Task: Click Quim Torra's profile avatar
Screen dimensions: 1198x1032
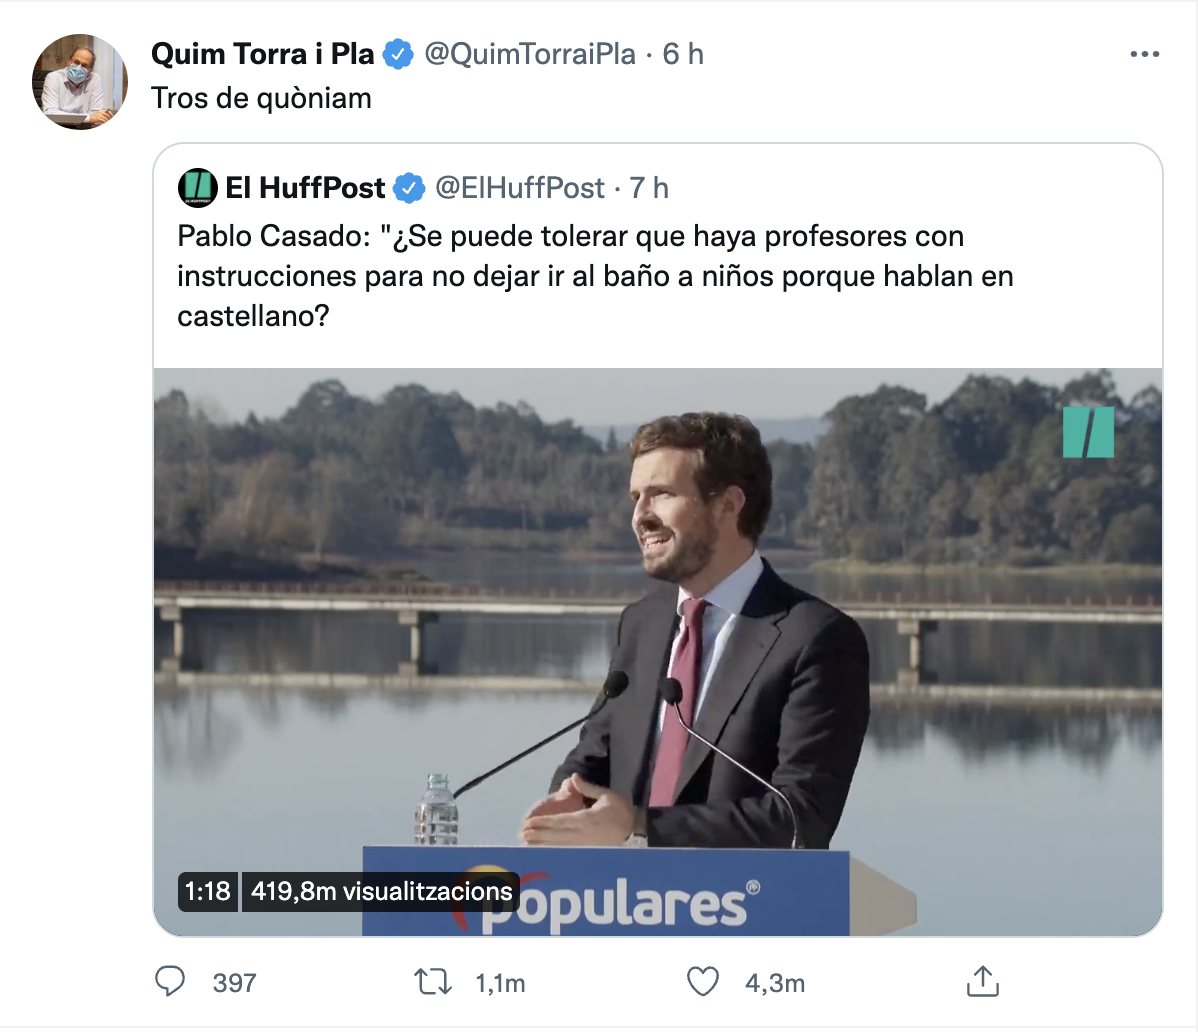Action: (x=80, y=82)
